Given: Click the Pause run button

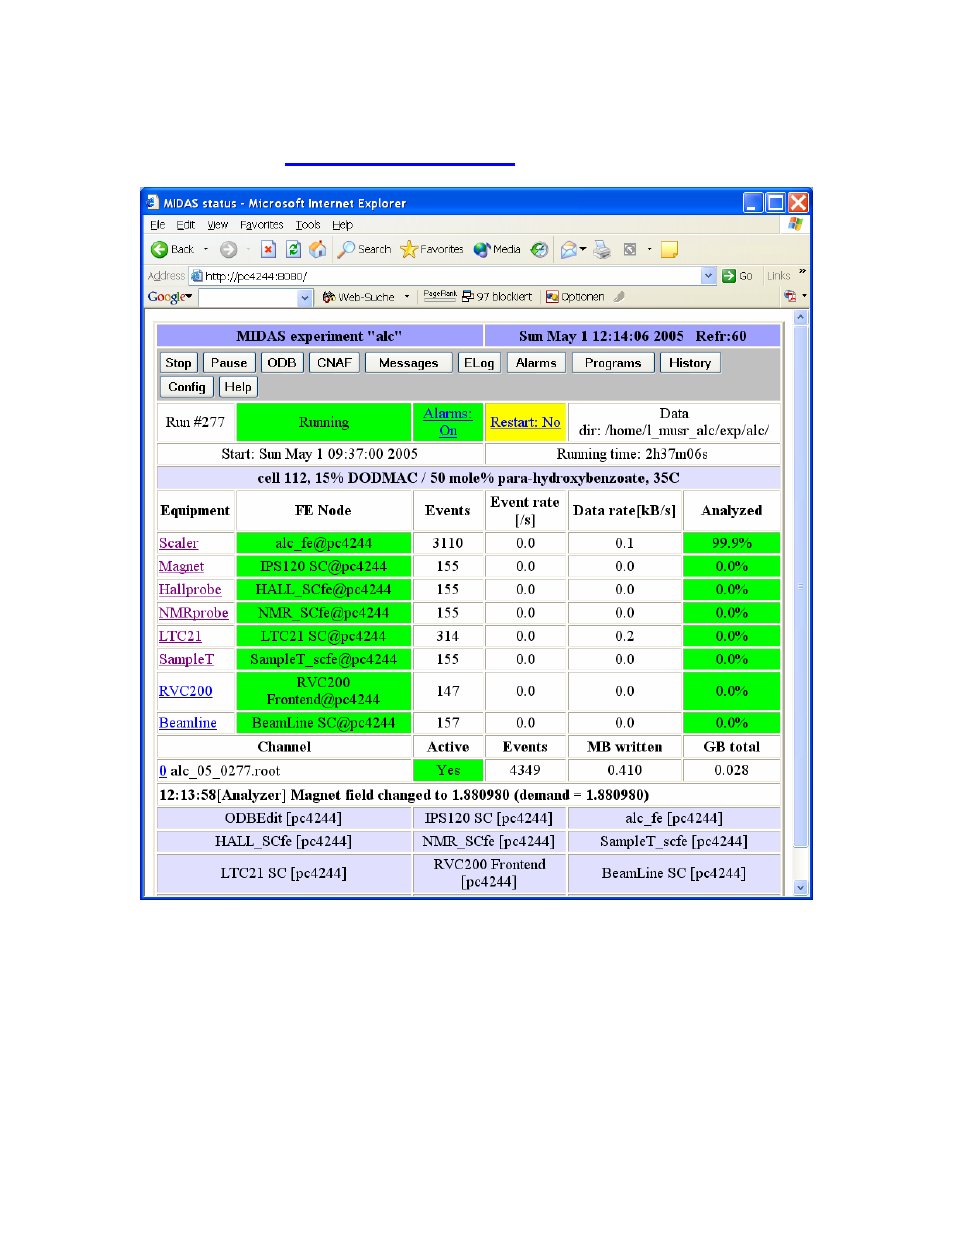Looking at the screenshot, I should (229, 363).
